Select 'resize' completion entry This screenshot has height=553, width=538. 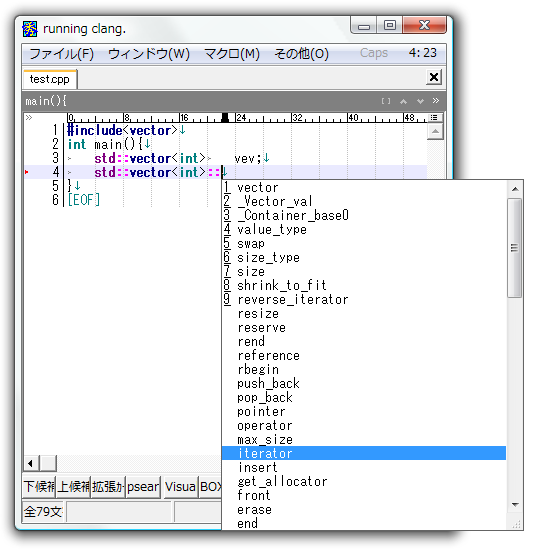(364, 314)
